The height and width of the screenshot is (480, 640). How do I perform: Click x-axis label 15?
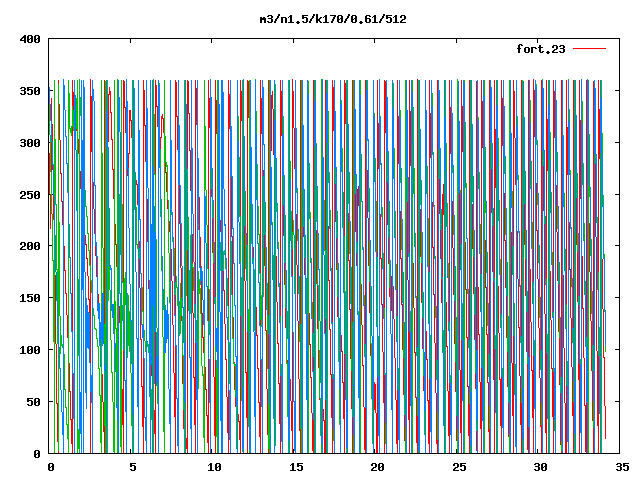click(296, 467)
